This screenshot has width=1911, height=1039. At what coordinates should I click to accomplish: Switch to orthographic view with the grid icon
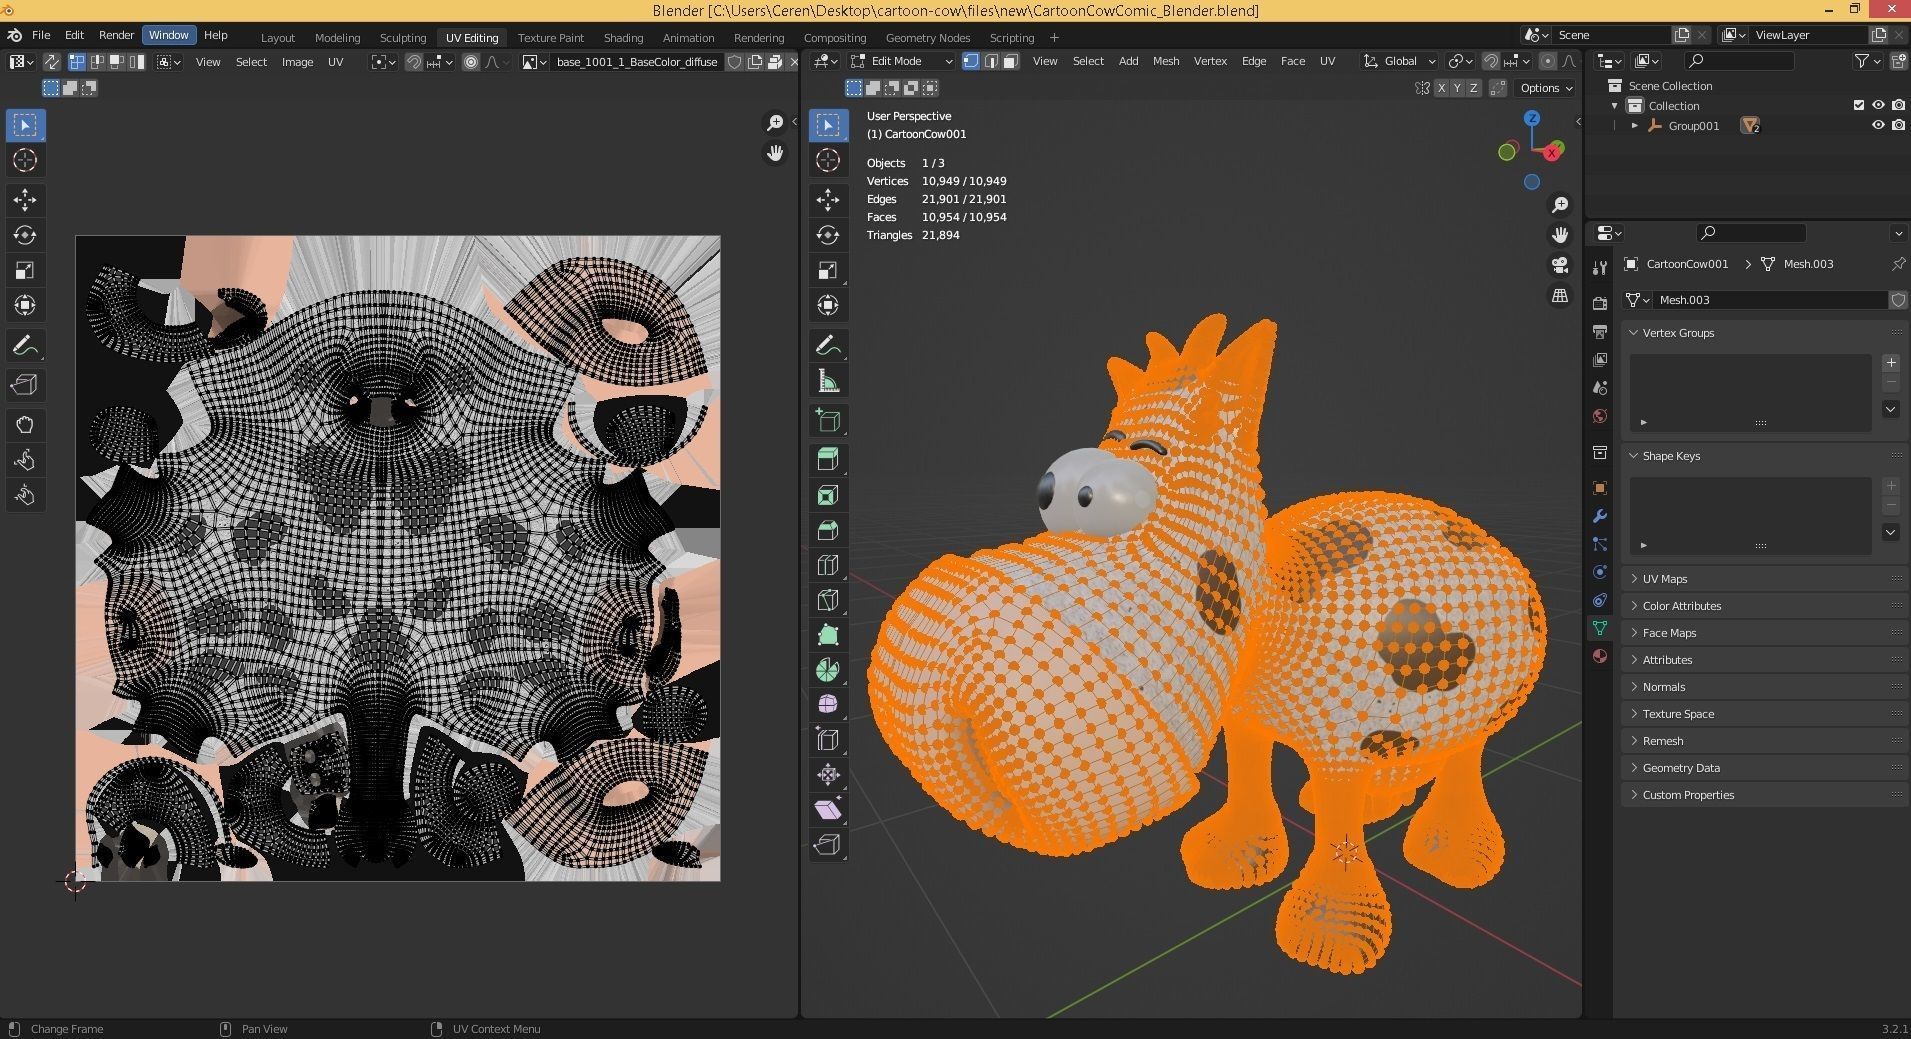tap(1560, 295)
